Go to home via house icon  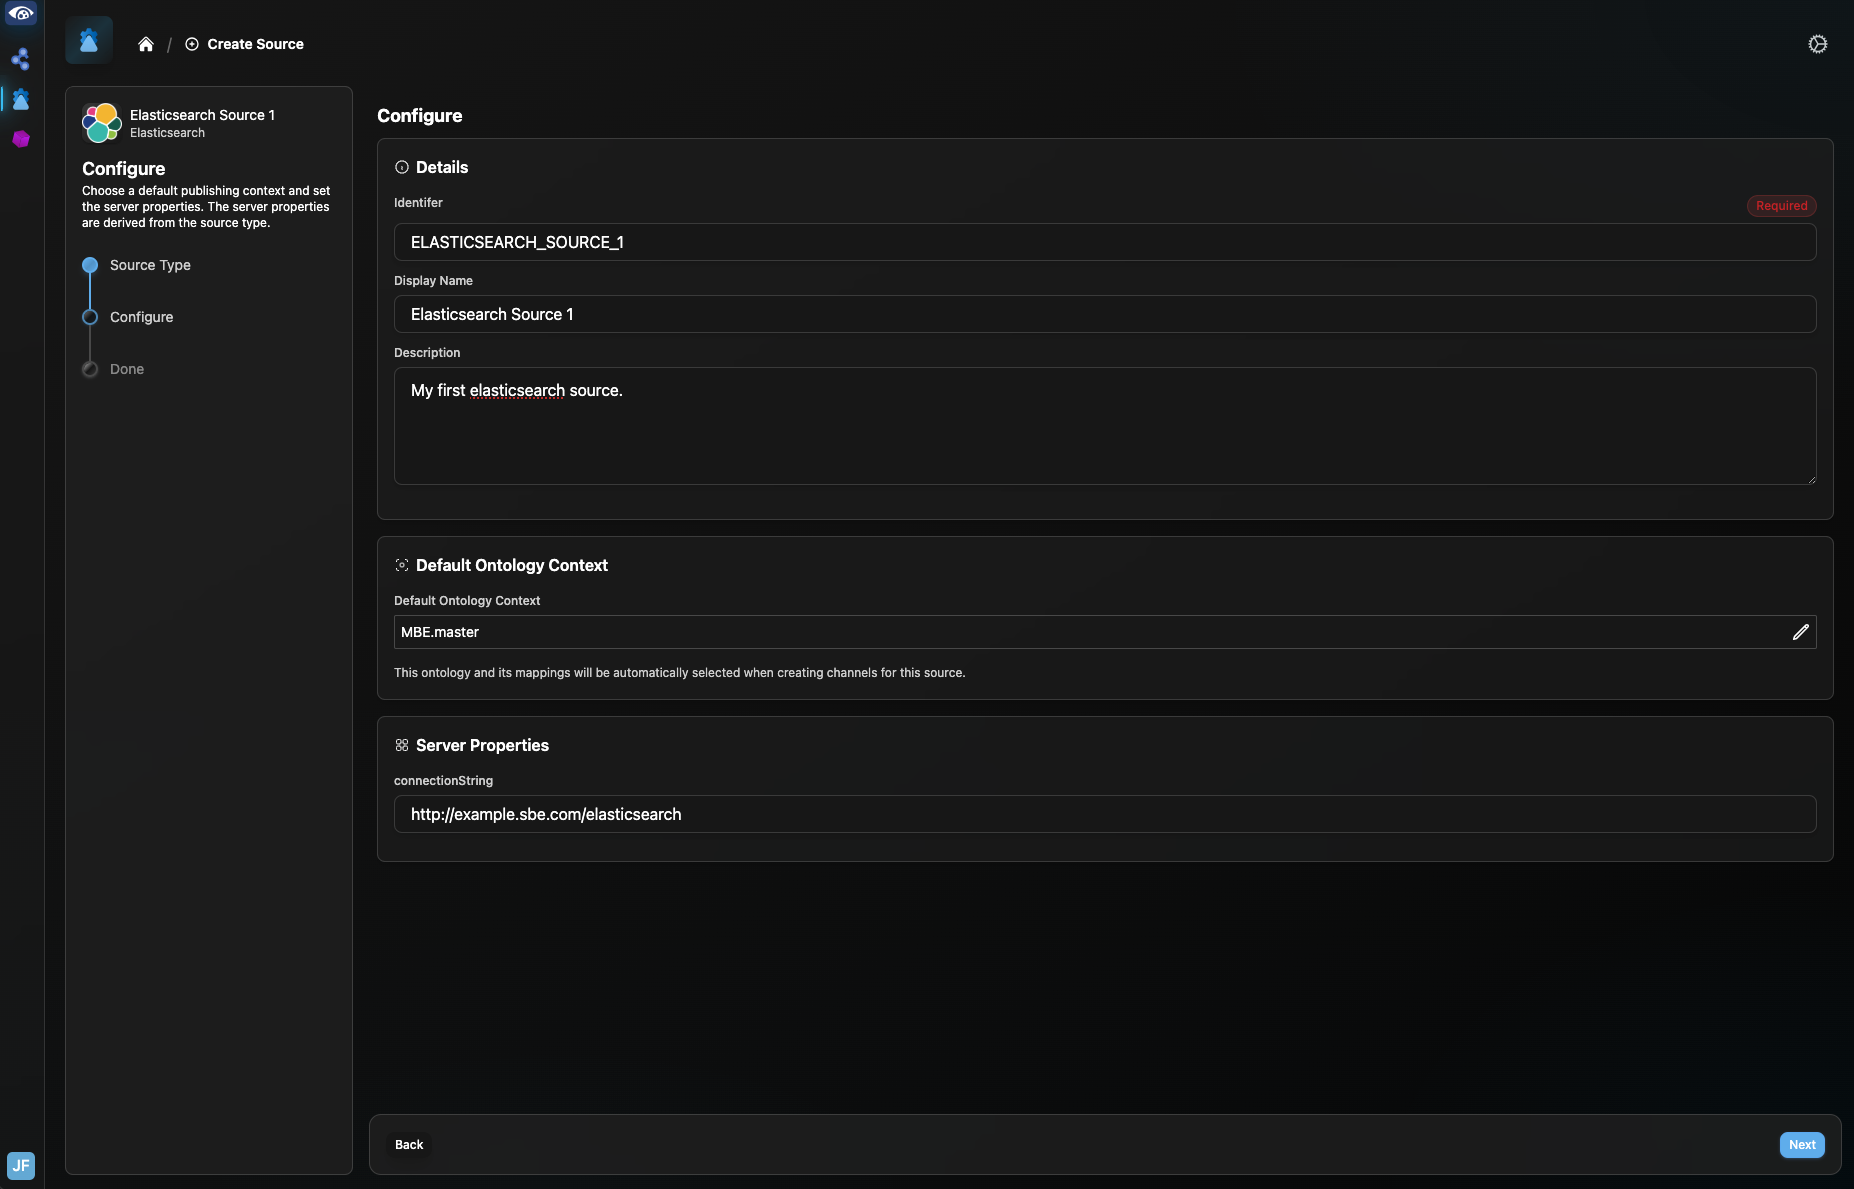pyautogui.click(x=146, y=44)
